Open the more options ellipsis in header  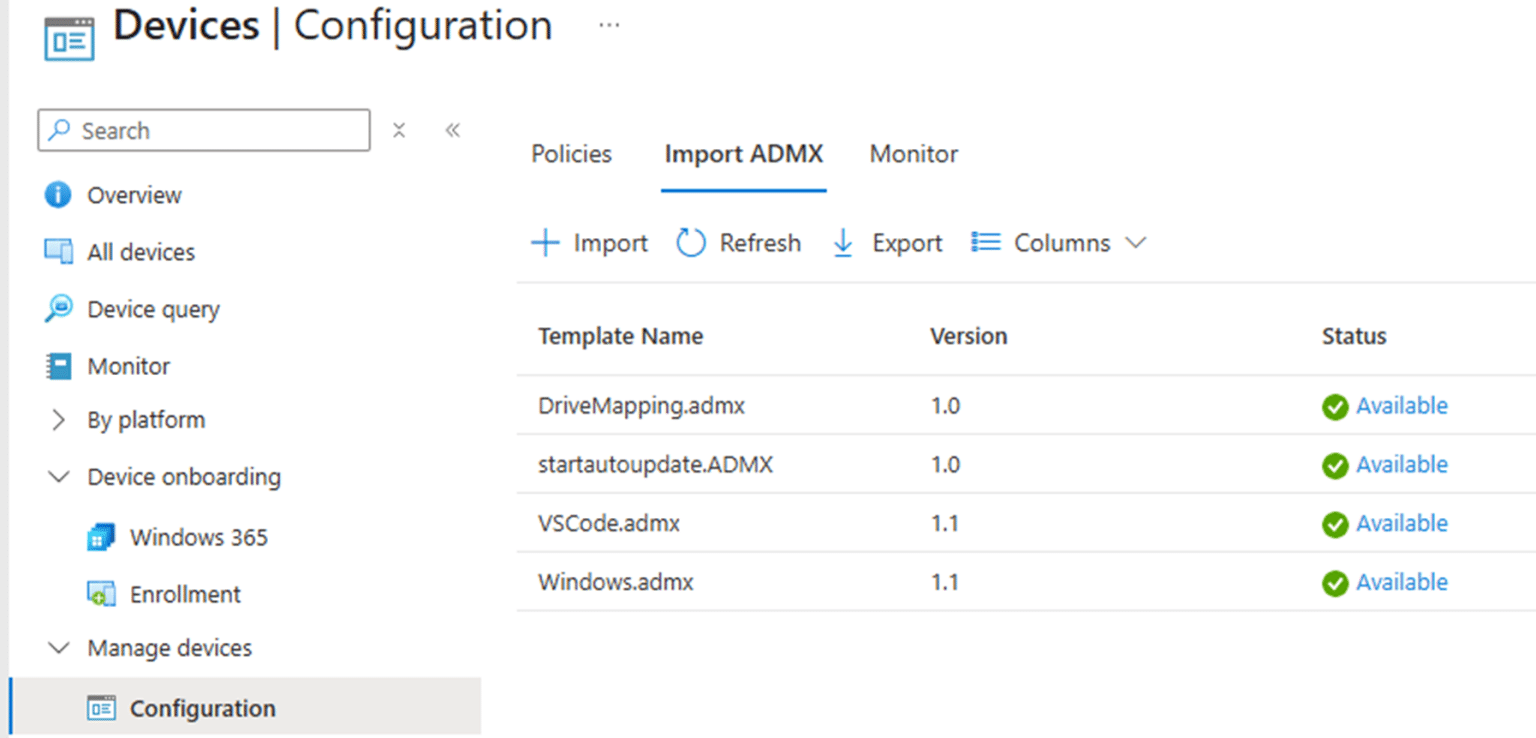pyautogui.click(x=609, y=26)
